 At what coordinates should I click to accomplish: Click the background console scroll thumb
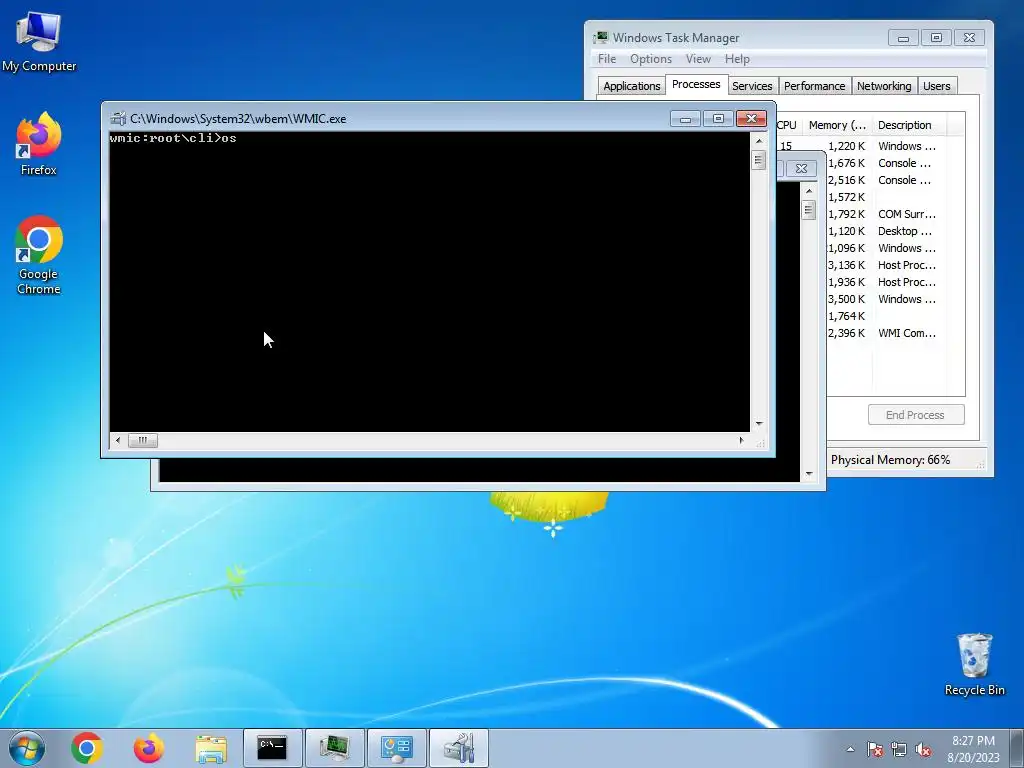pyautogui.click(x=809, y=210)
